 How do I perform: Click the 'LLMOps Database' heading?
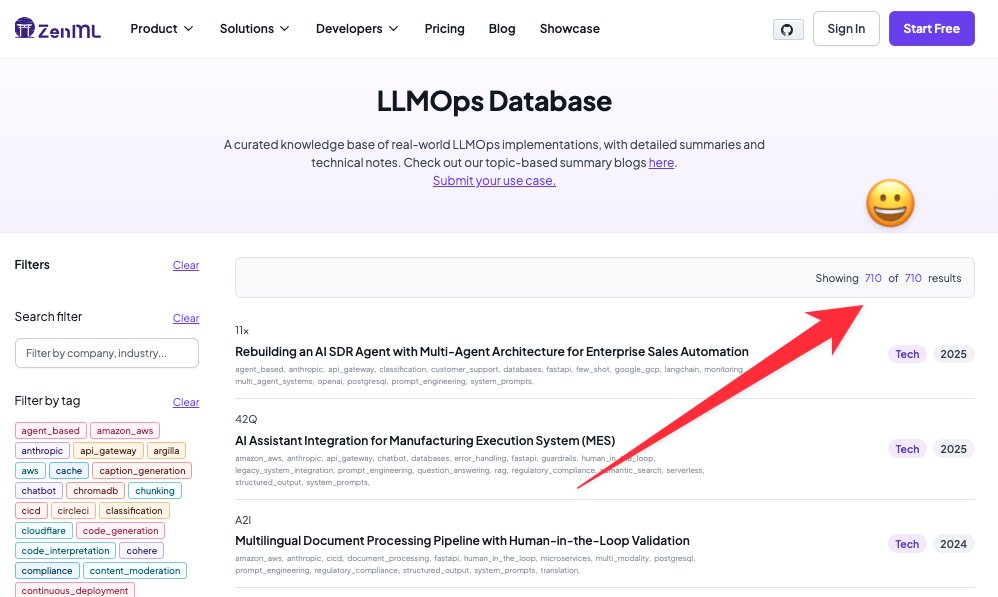[x=494, y=101]
